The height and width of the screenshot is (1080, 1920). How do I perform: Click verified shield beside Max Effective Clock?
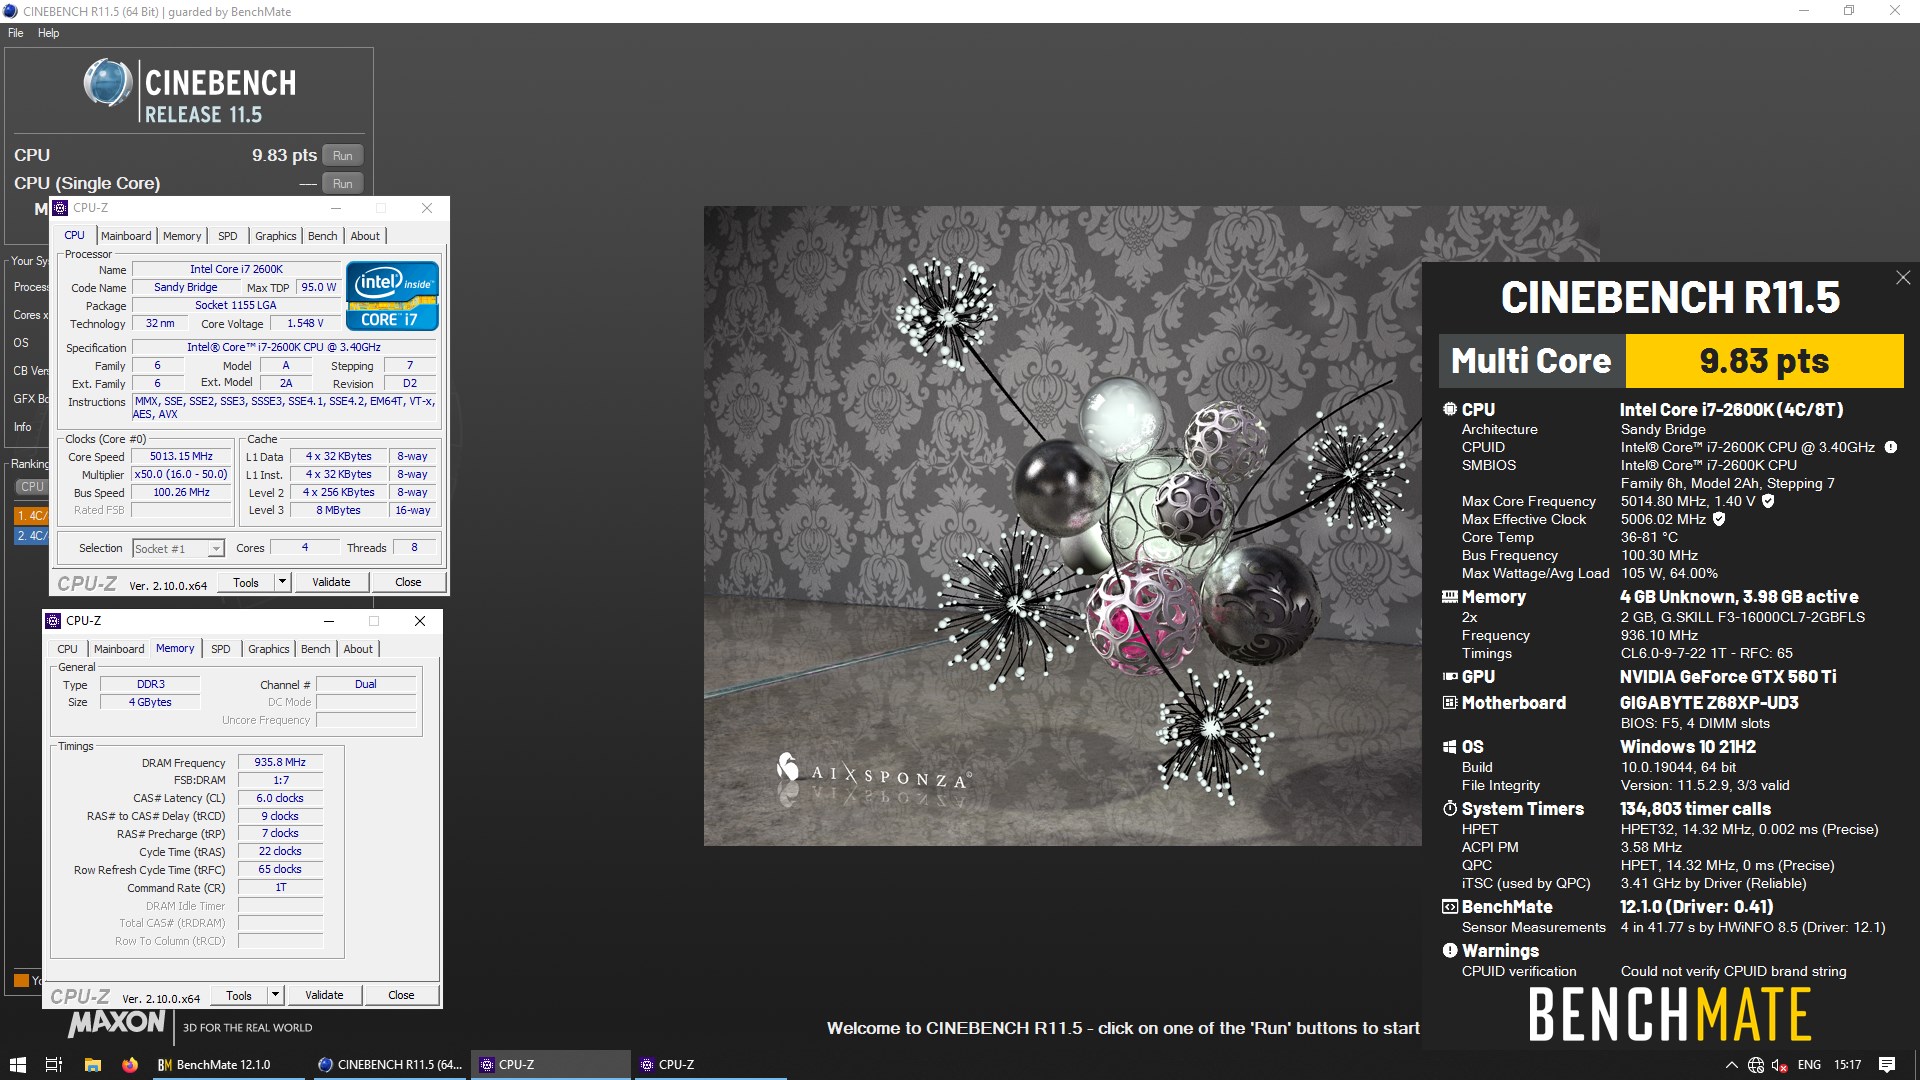[x=1719, y=519]
